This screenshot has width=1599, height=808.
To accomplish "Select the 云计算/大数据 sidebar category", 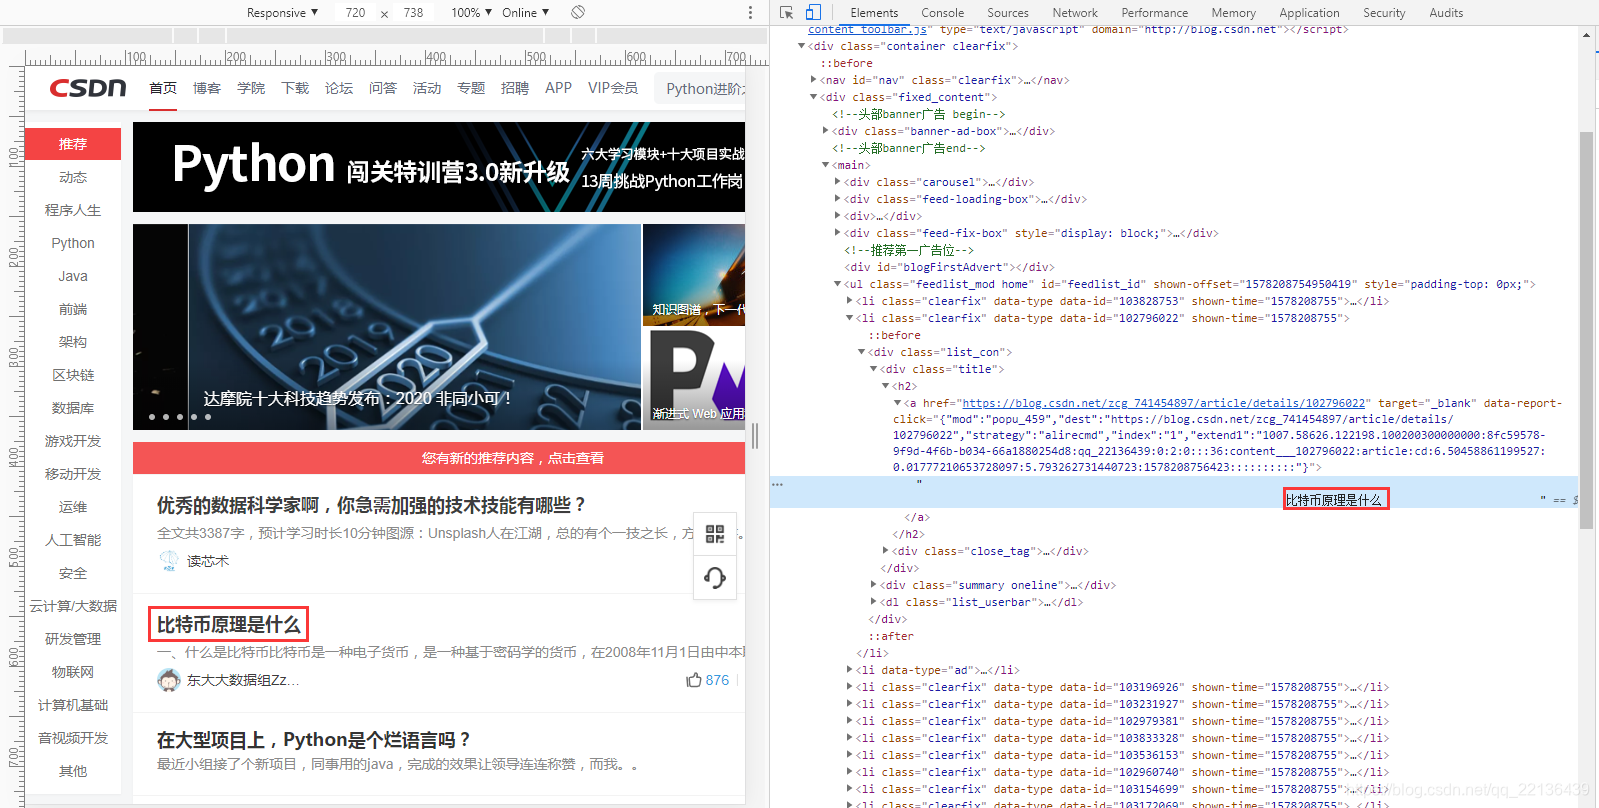I will (x=73, y=606).
